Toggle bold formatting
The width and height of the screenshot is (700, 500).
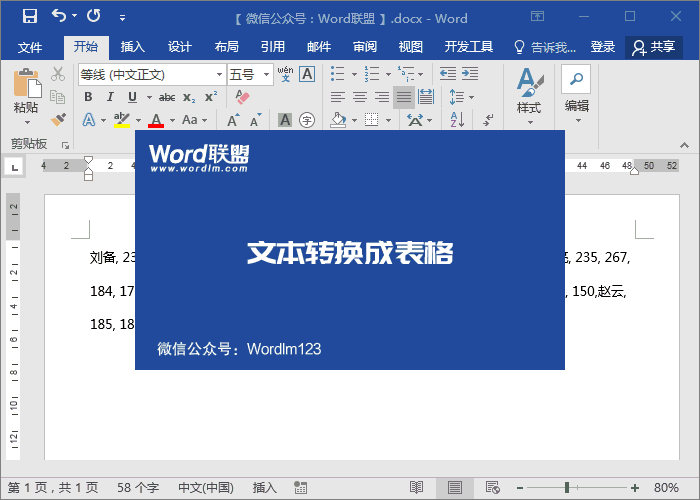click(88, 97)
